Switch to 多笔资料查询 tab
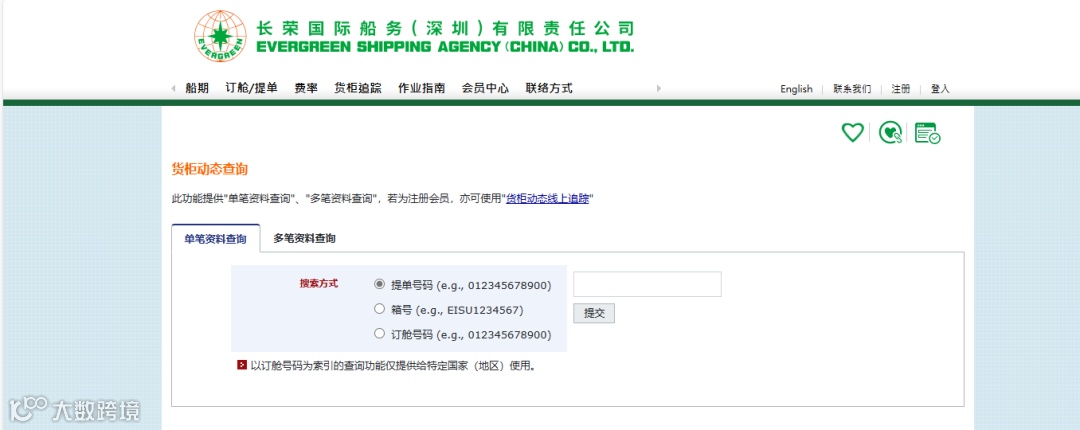1080x430 pixels. 304,238
